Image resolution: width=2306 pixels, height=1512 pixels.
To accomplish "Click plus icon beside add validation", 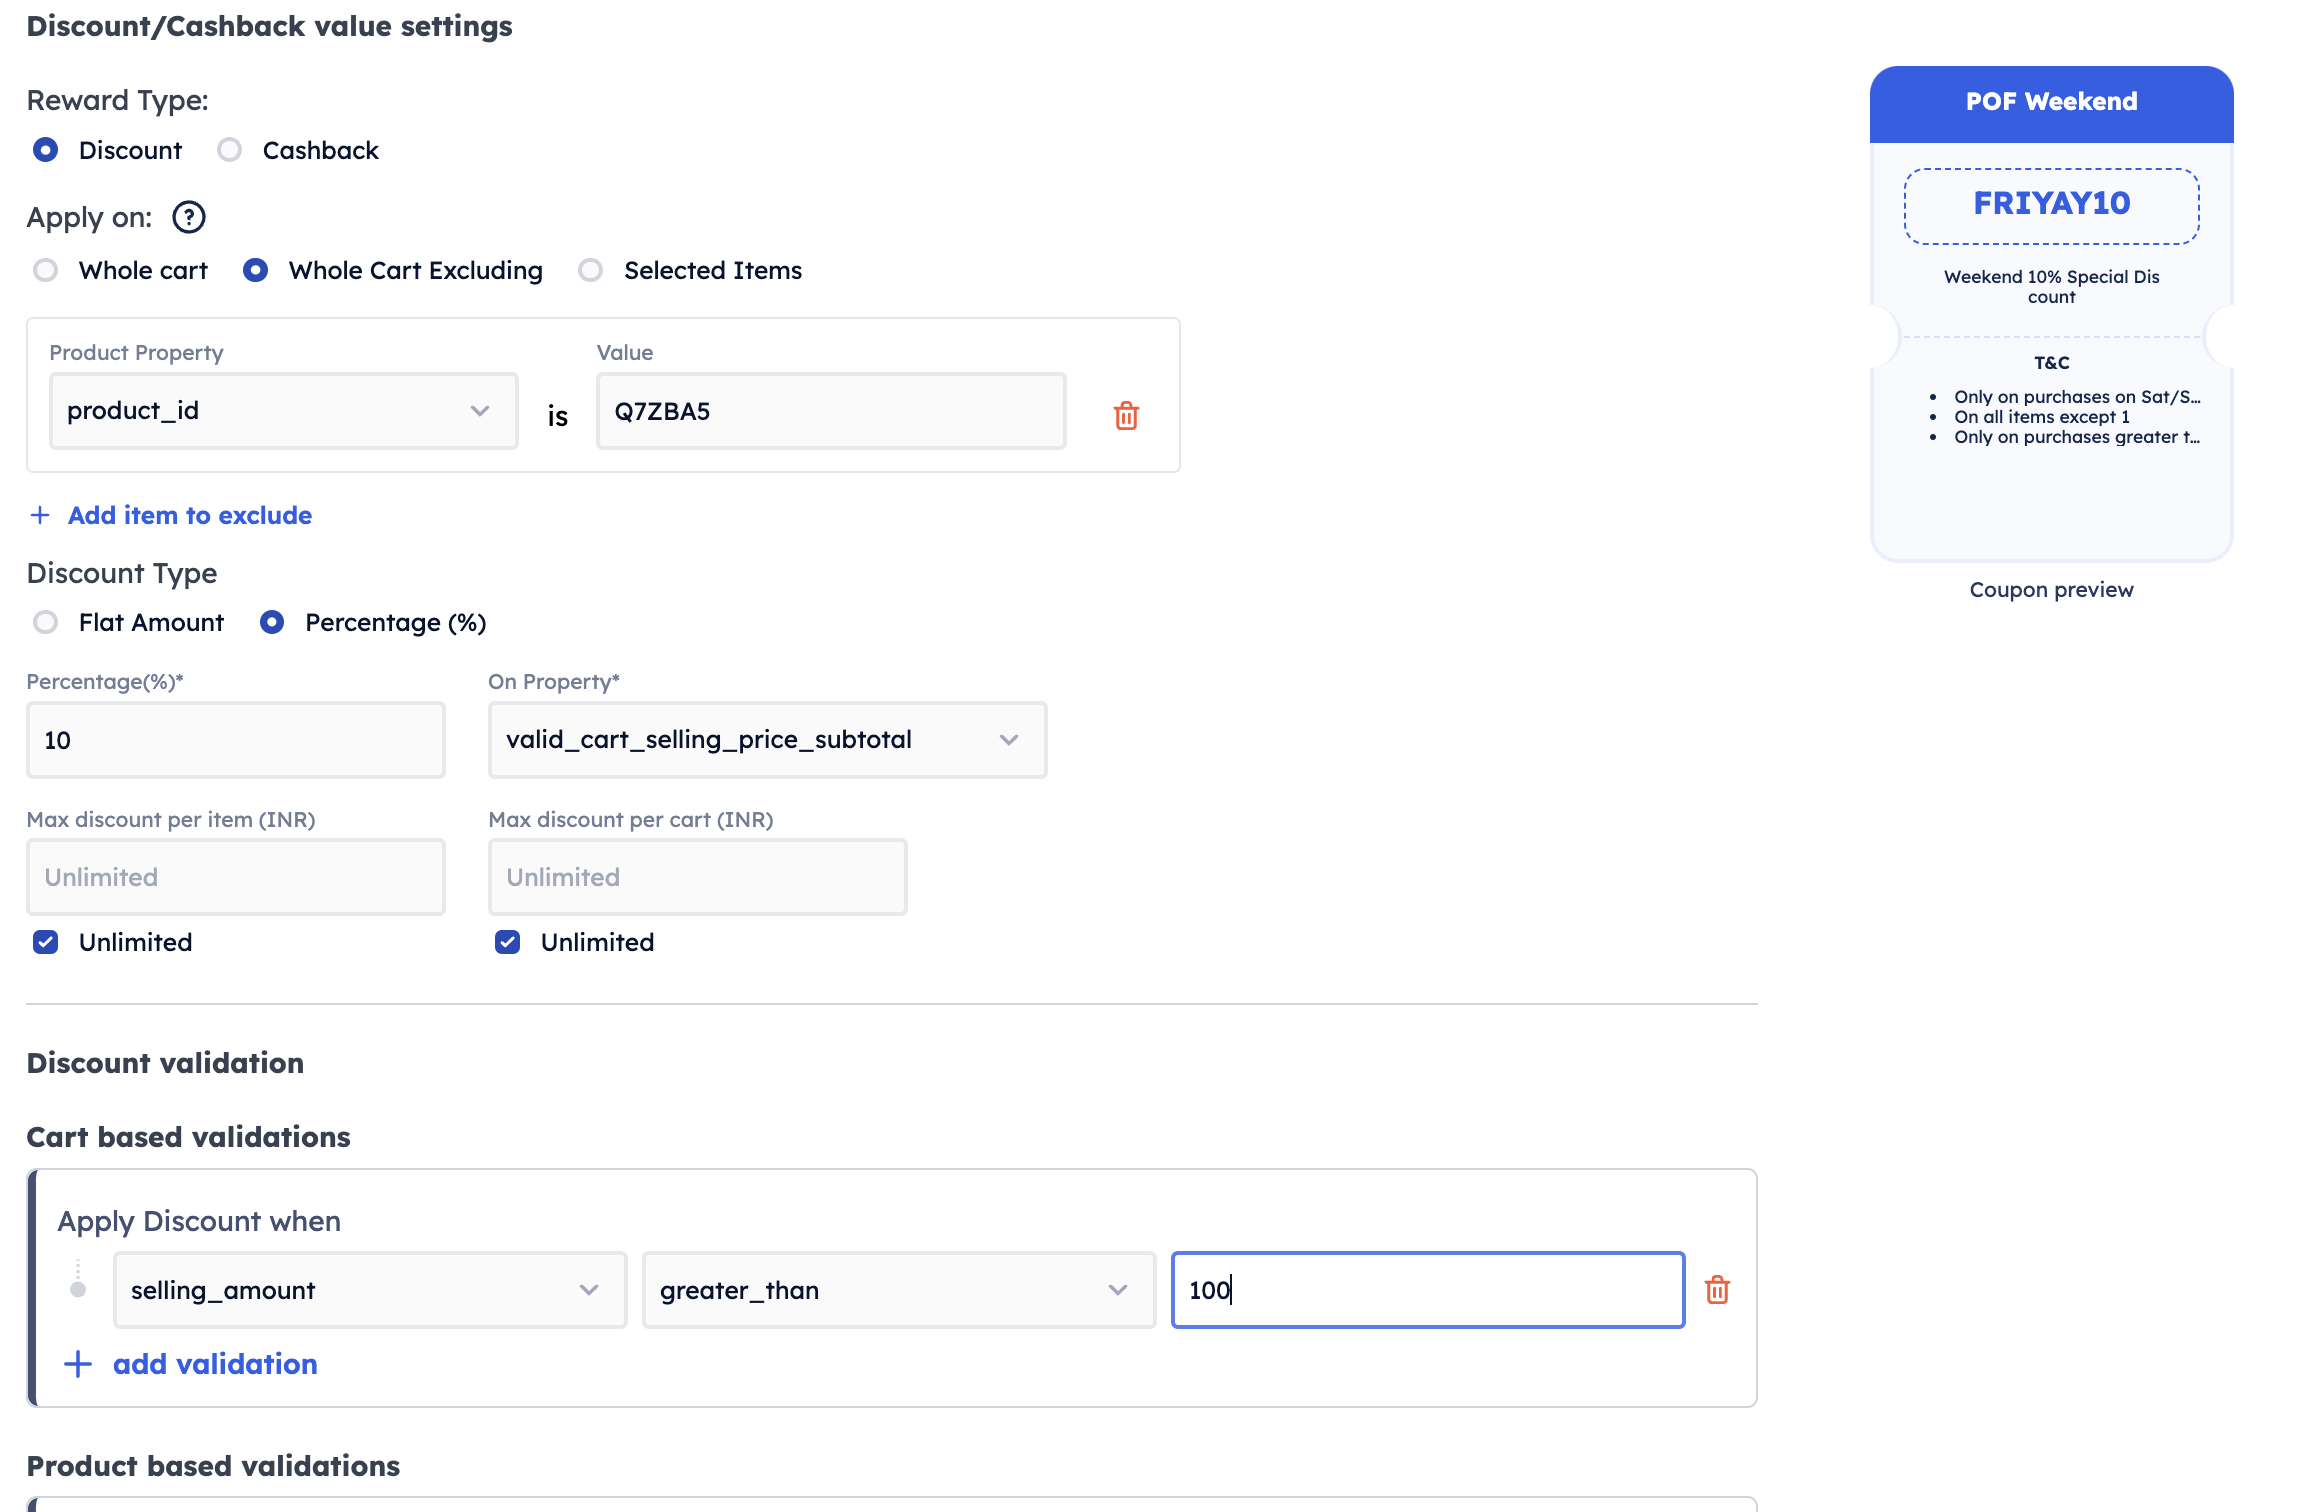I will tap(78, 1364).
